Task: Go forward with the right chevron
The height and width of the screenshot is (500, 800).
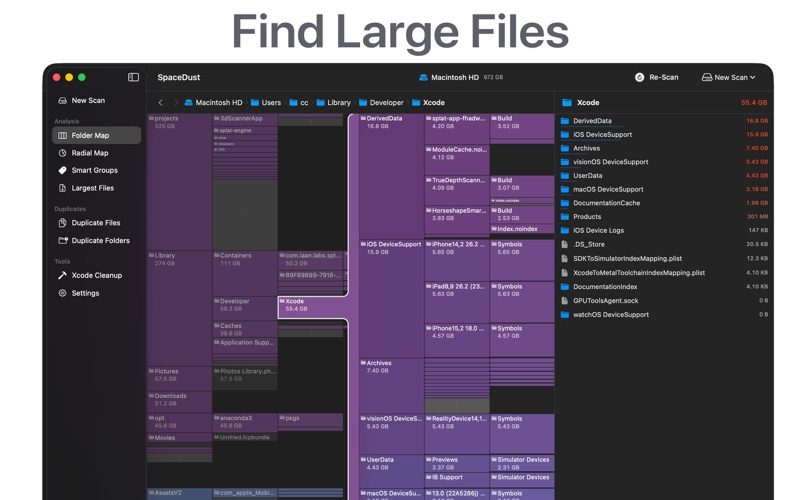Action: tap(176, 103)
